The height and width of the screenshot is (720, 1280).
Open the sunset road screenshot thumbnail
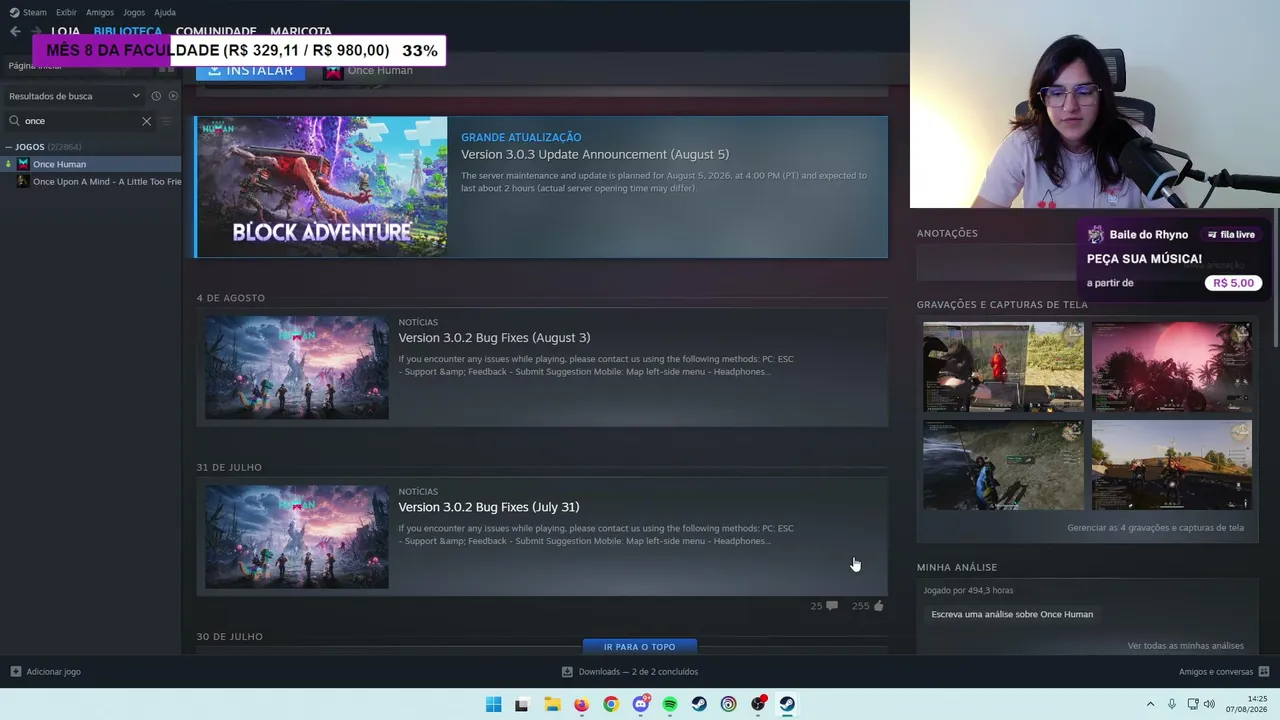[x=1171, y=465]
